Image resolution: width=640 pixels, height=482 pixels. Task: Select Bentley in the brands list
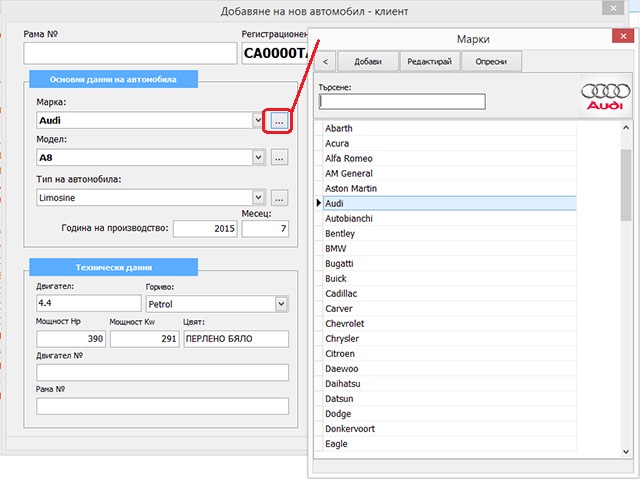450,233
